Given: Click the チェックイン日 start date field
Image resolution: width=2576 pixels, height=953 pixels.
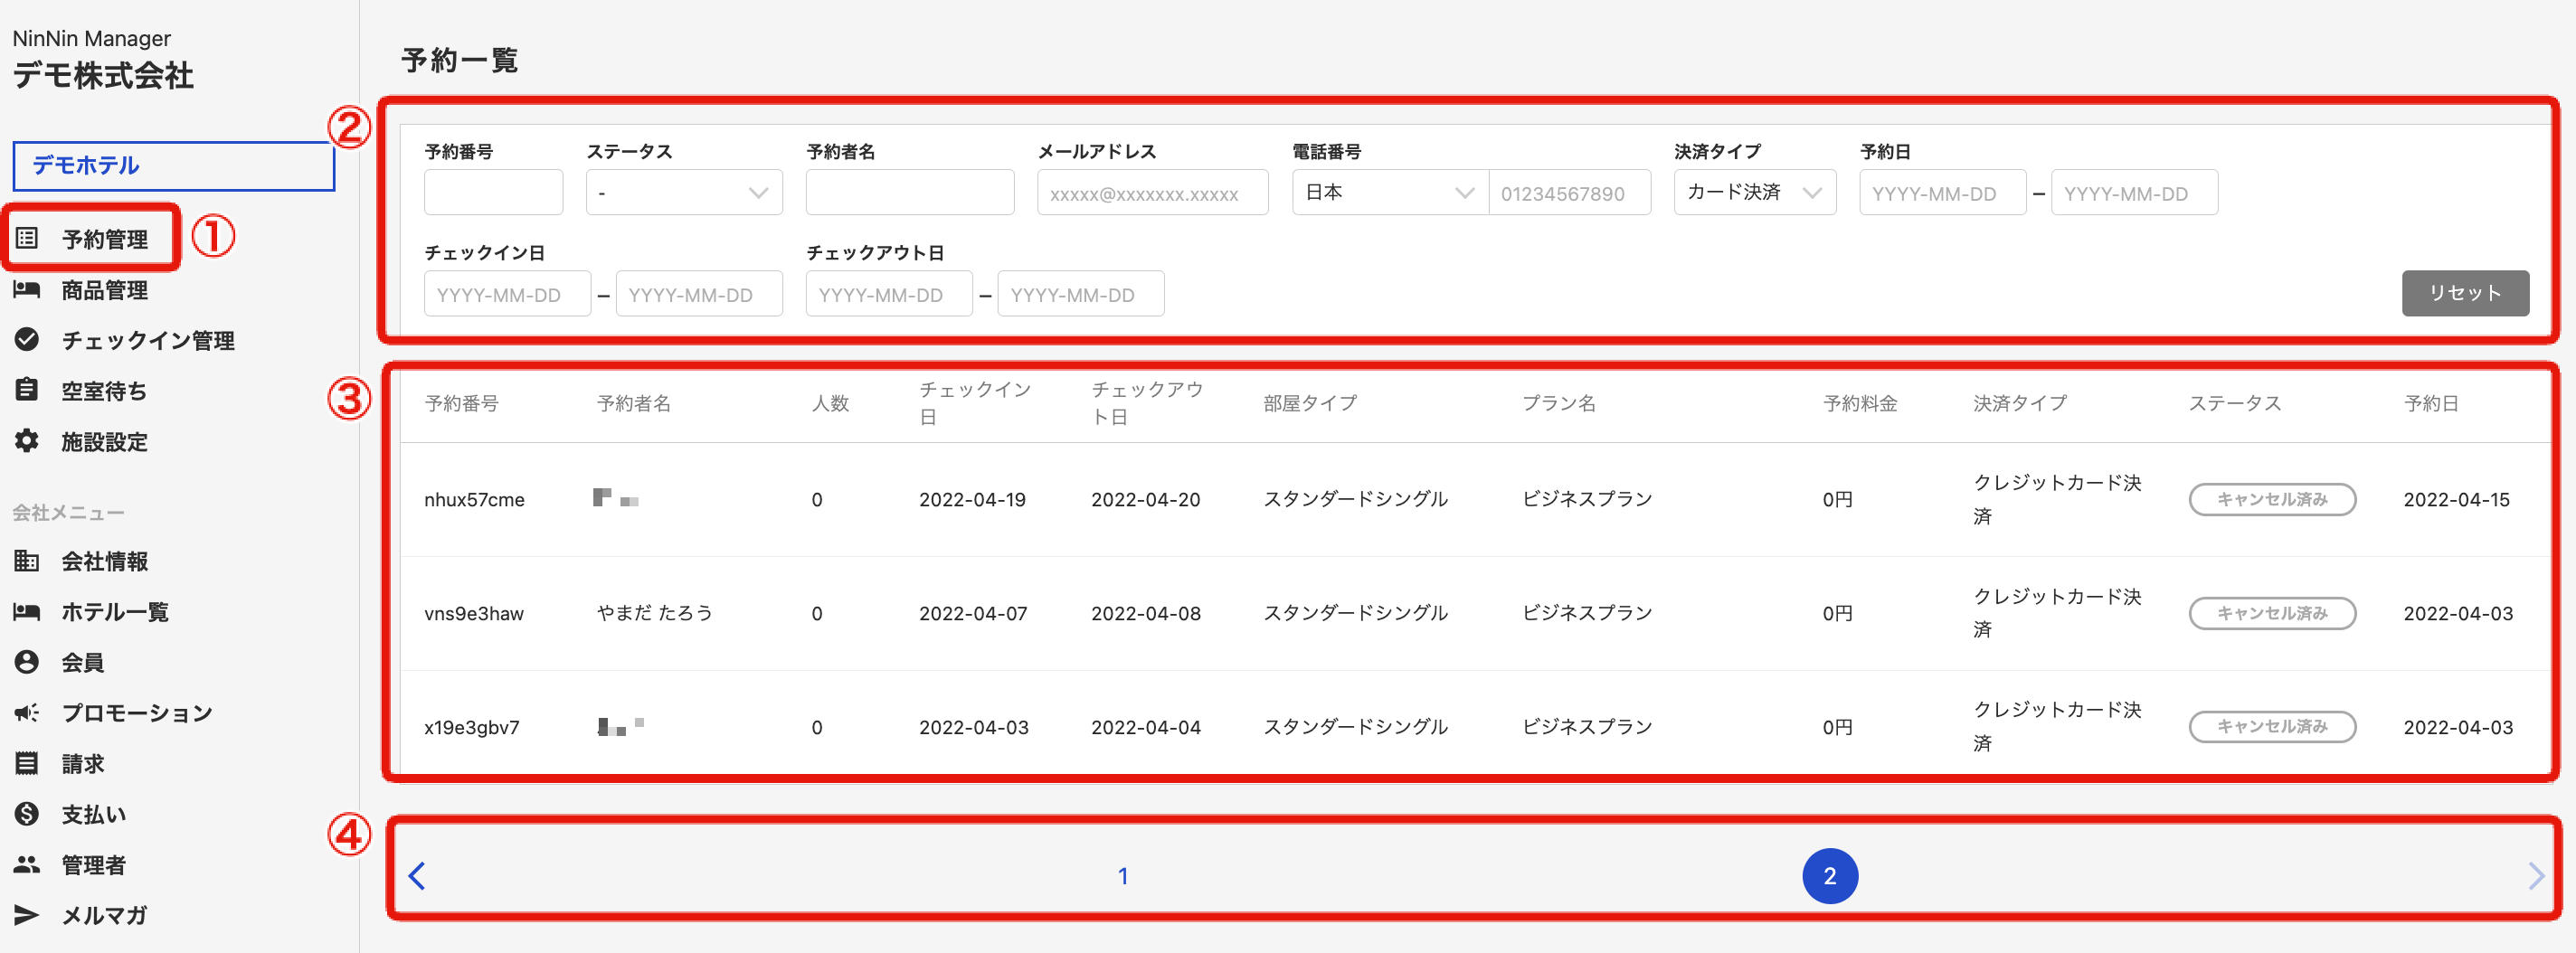Looking at the screenshot, I should [507, 293].
